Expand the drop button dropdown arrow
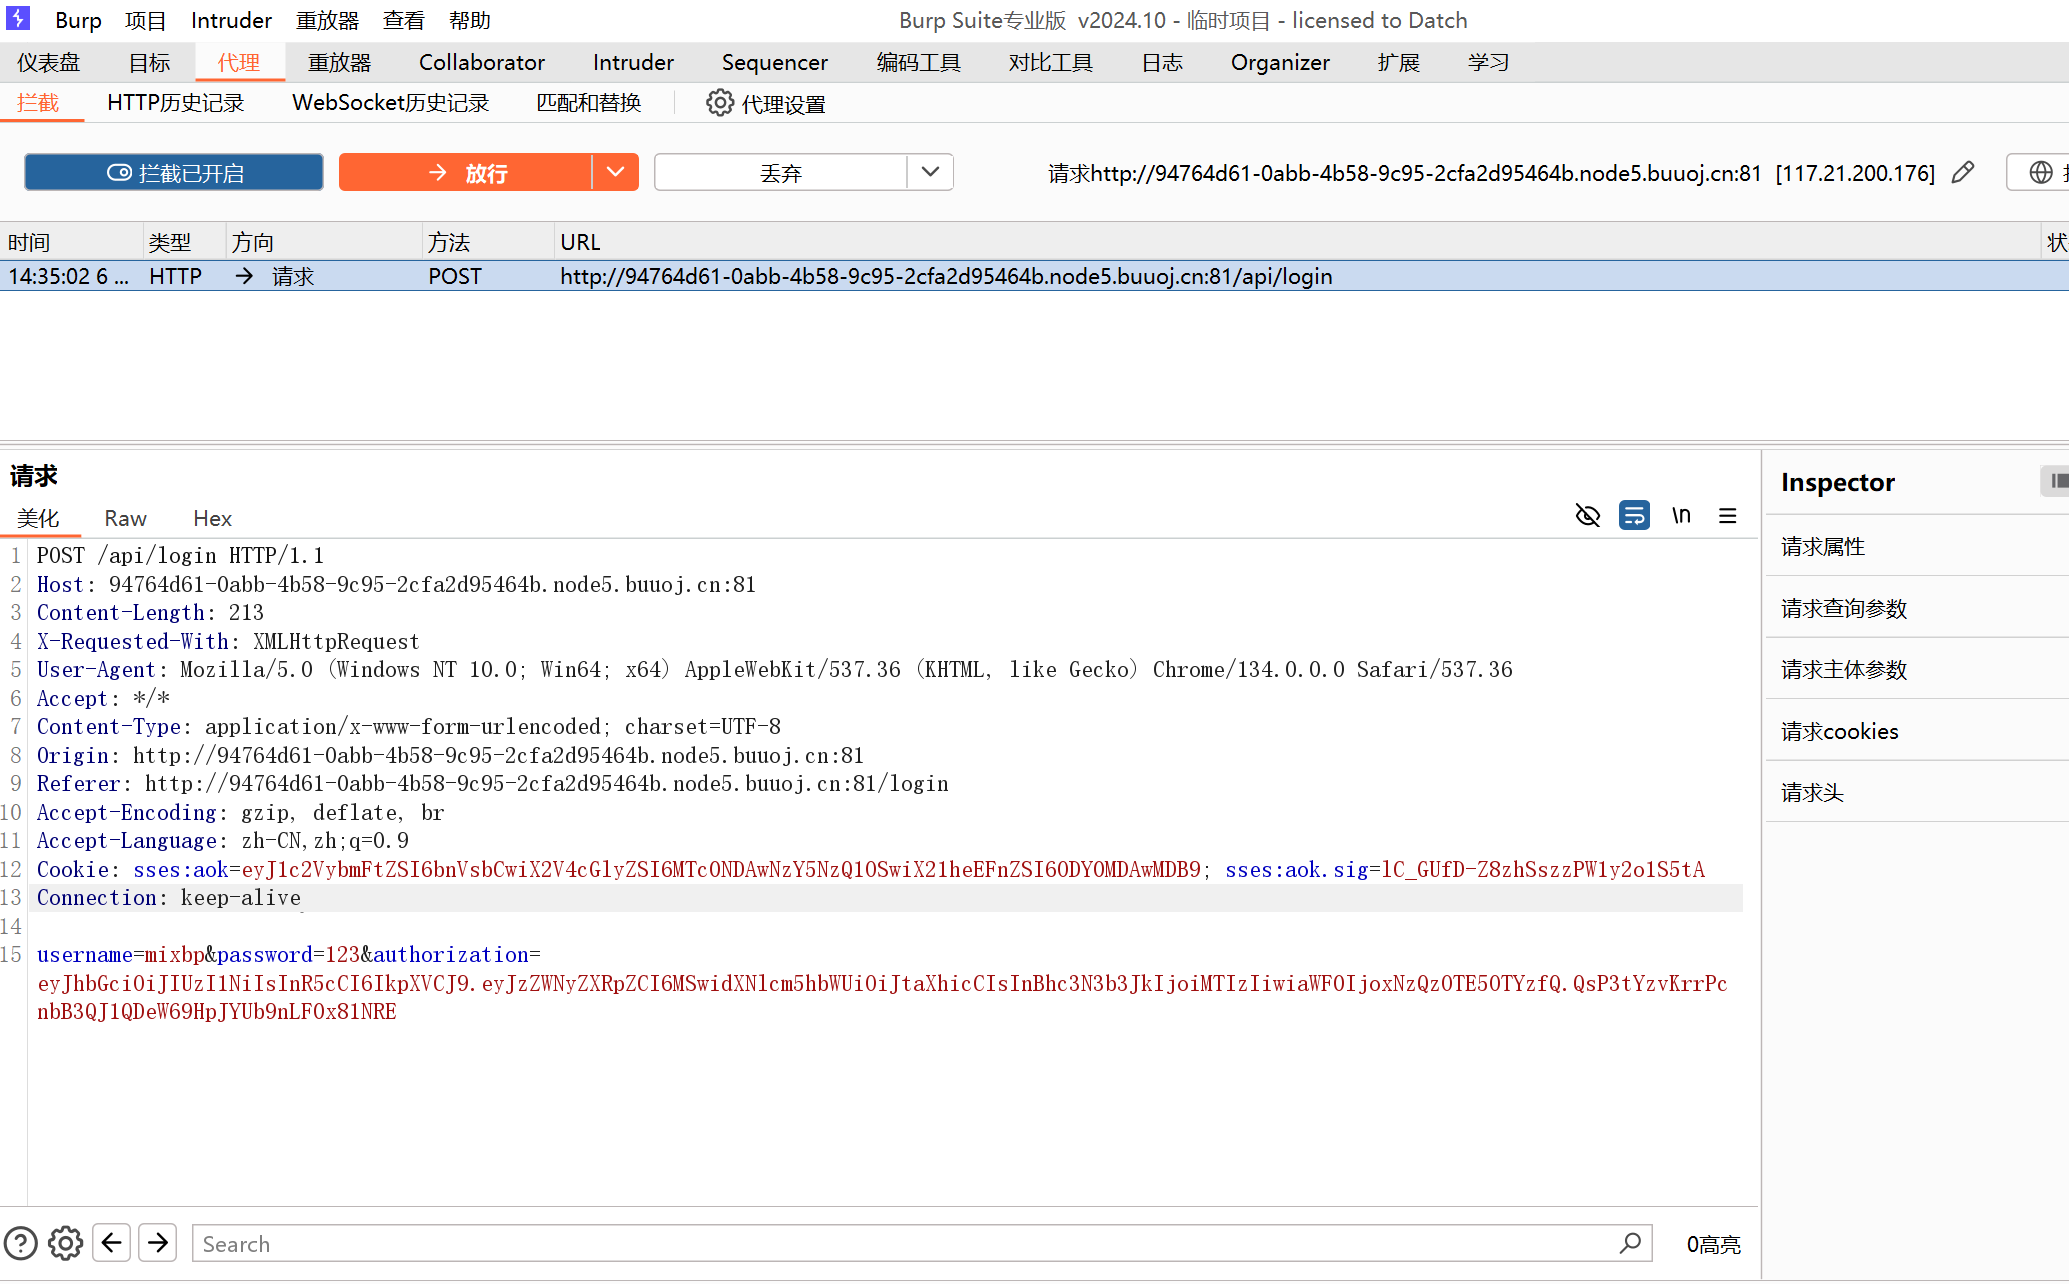Viewport: 2069px width, 1284px height. tap(930, 172)
